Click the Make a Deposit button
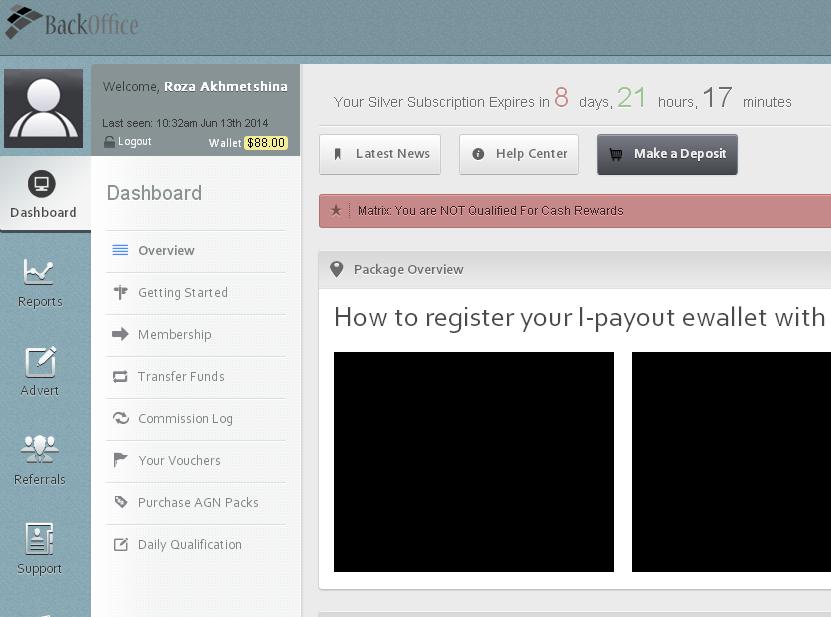 click(667, 154)
